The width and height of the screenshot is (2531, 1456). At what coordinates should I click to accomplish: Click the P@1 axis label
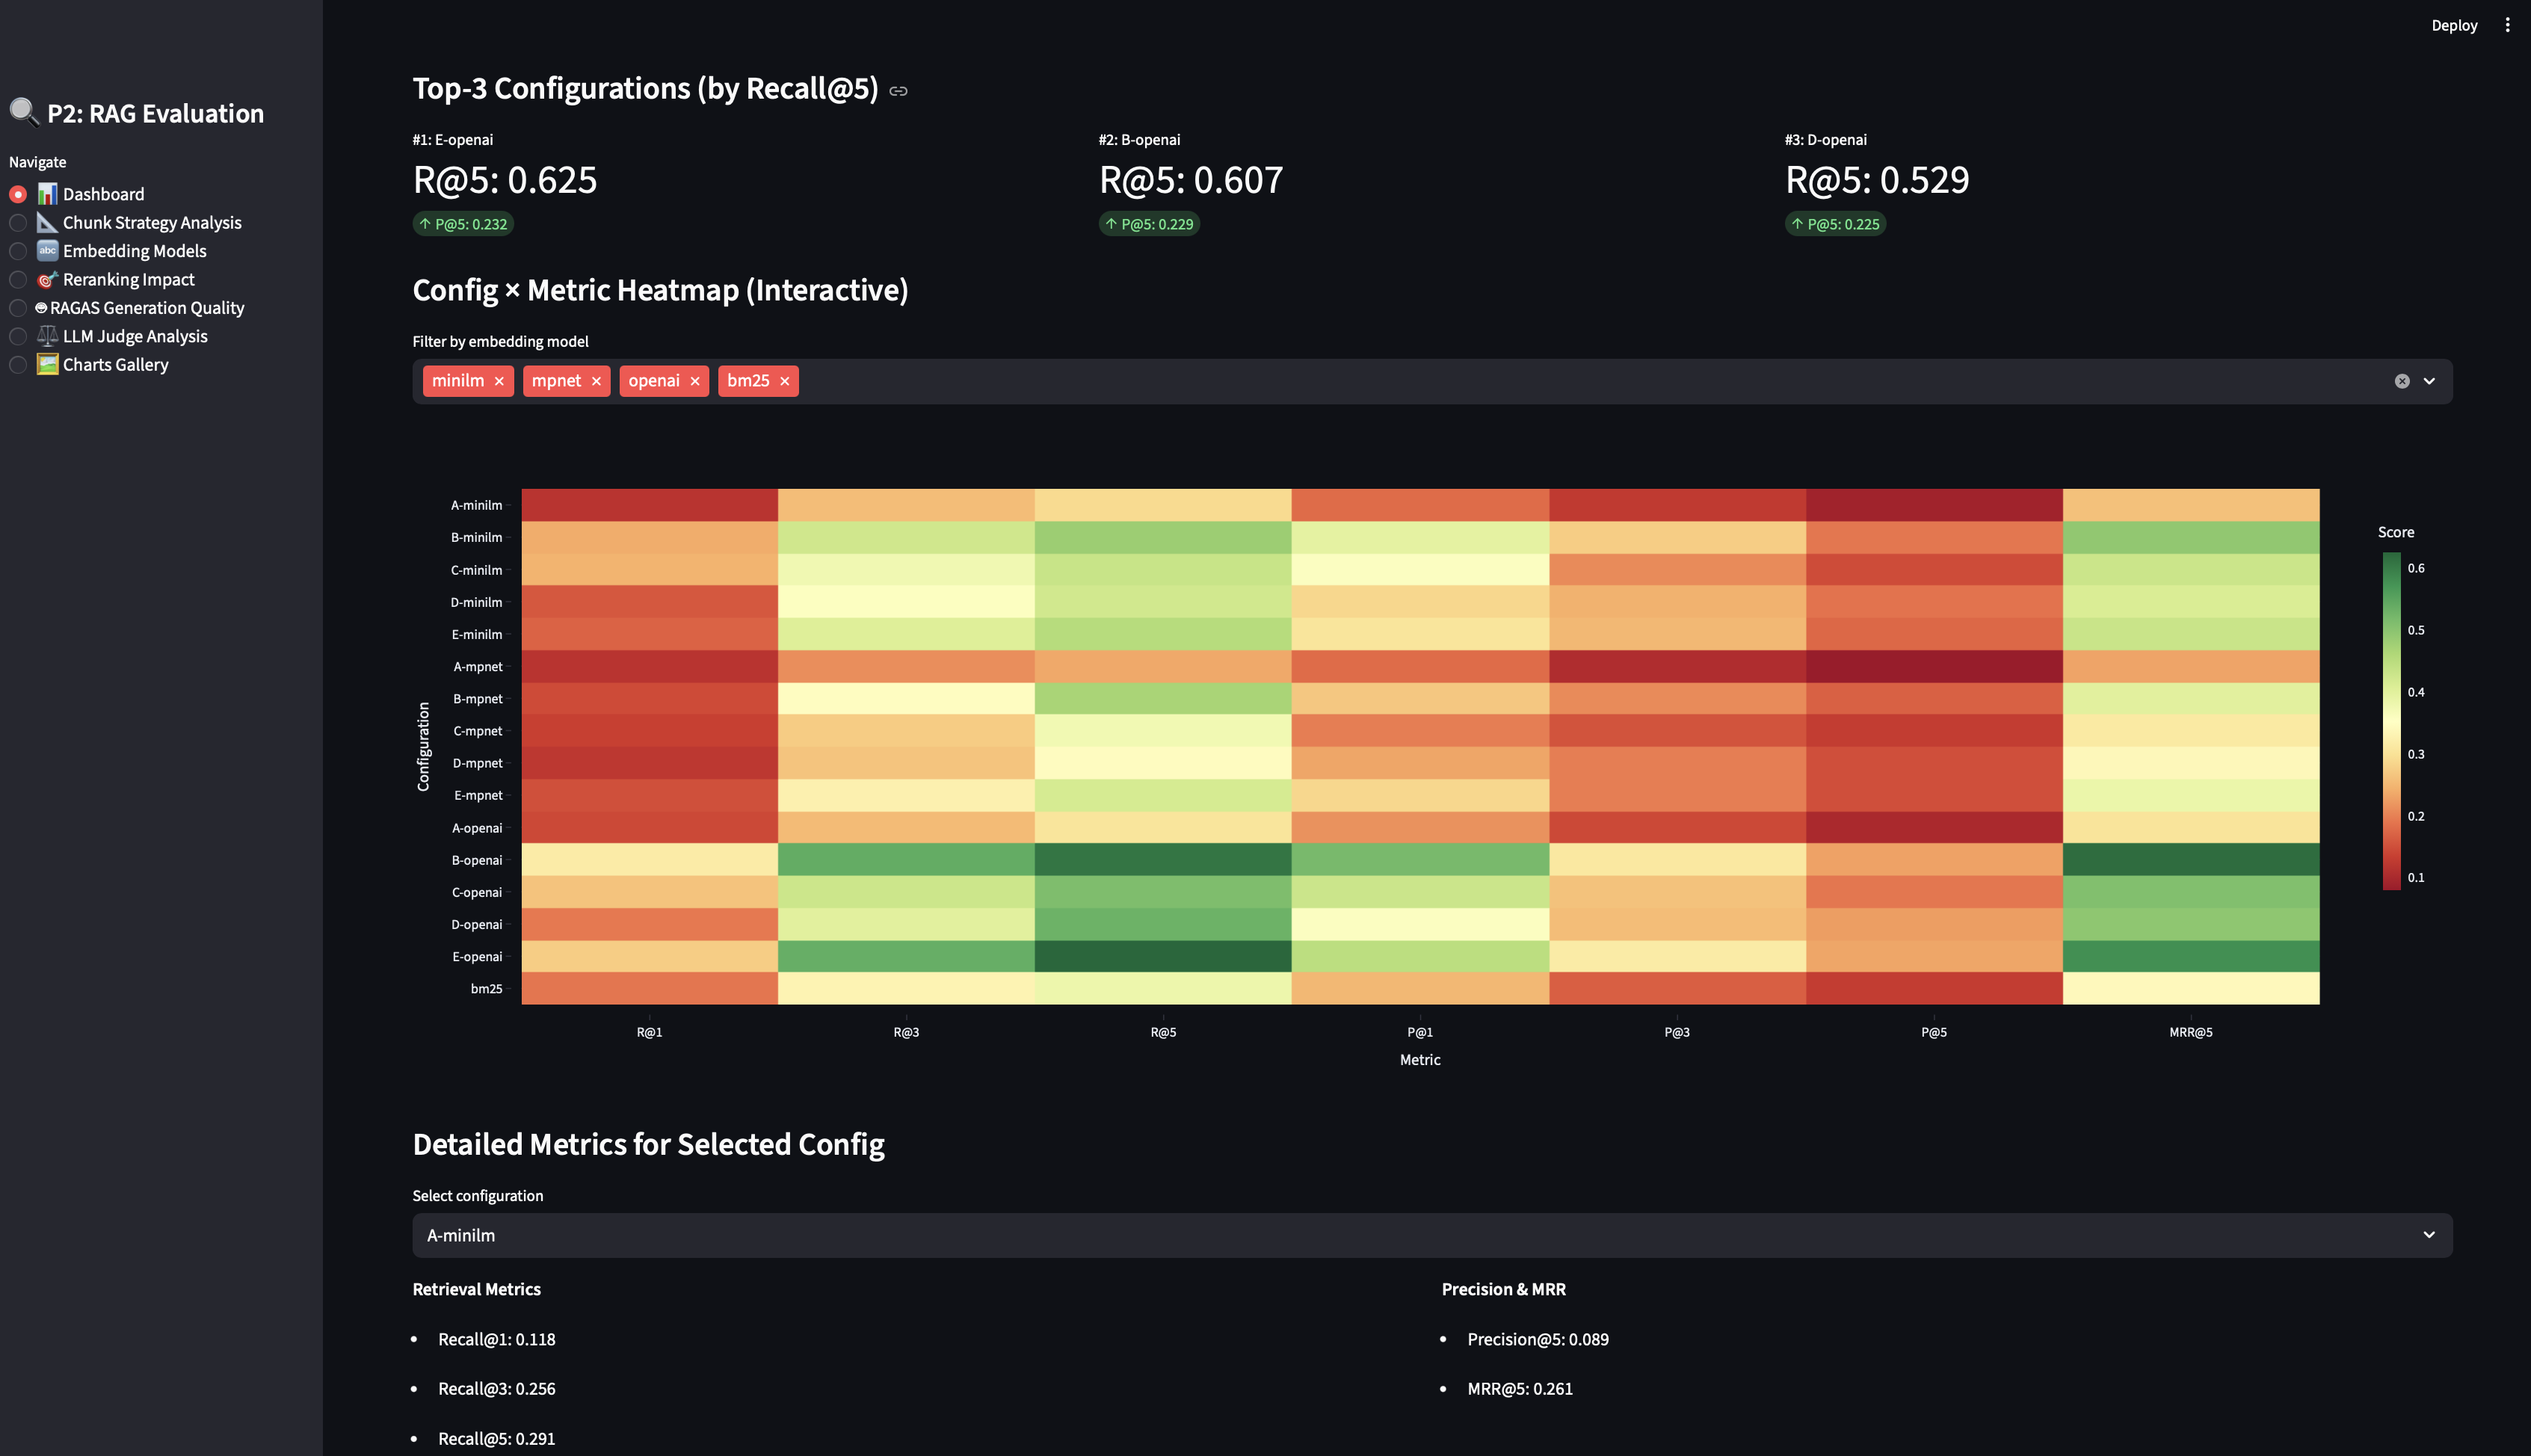1420,1032
